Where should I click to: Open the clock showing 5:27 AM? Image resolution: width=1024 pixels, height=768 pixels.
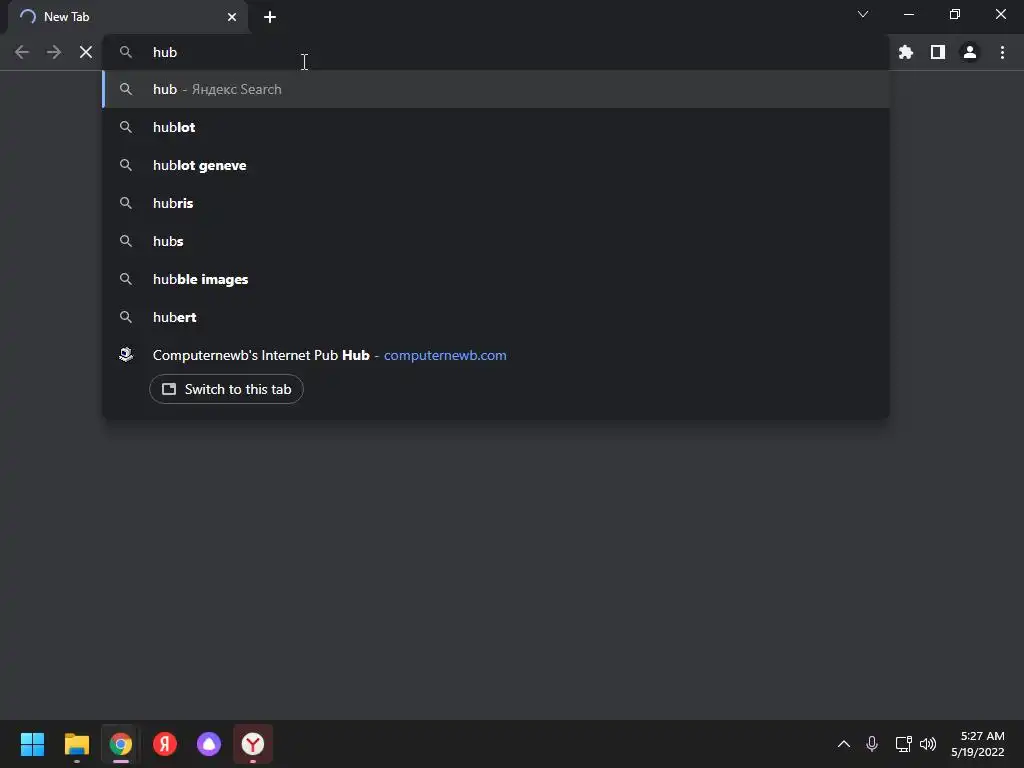tap(978, 744)
